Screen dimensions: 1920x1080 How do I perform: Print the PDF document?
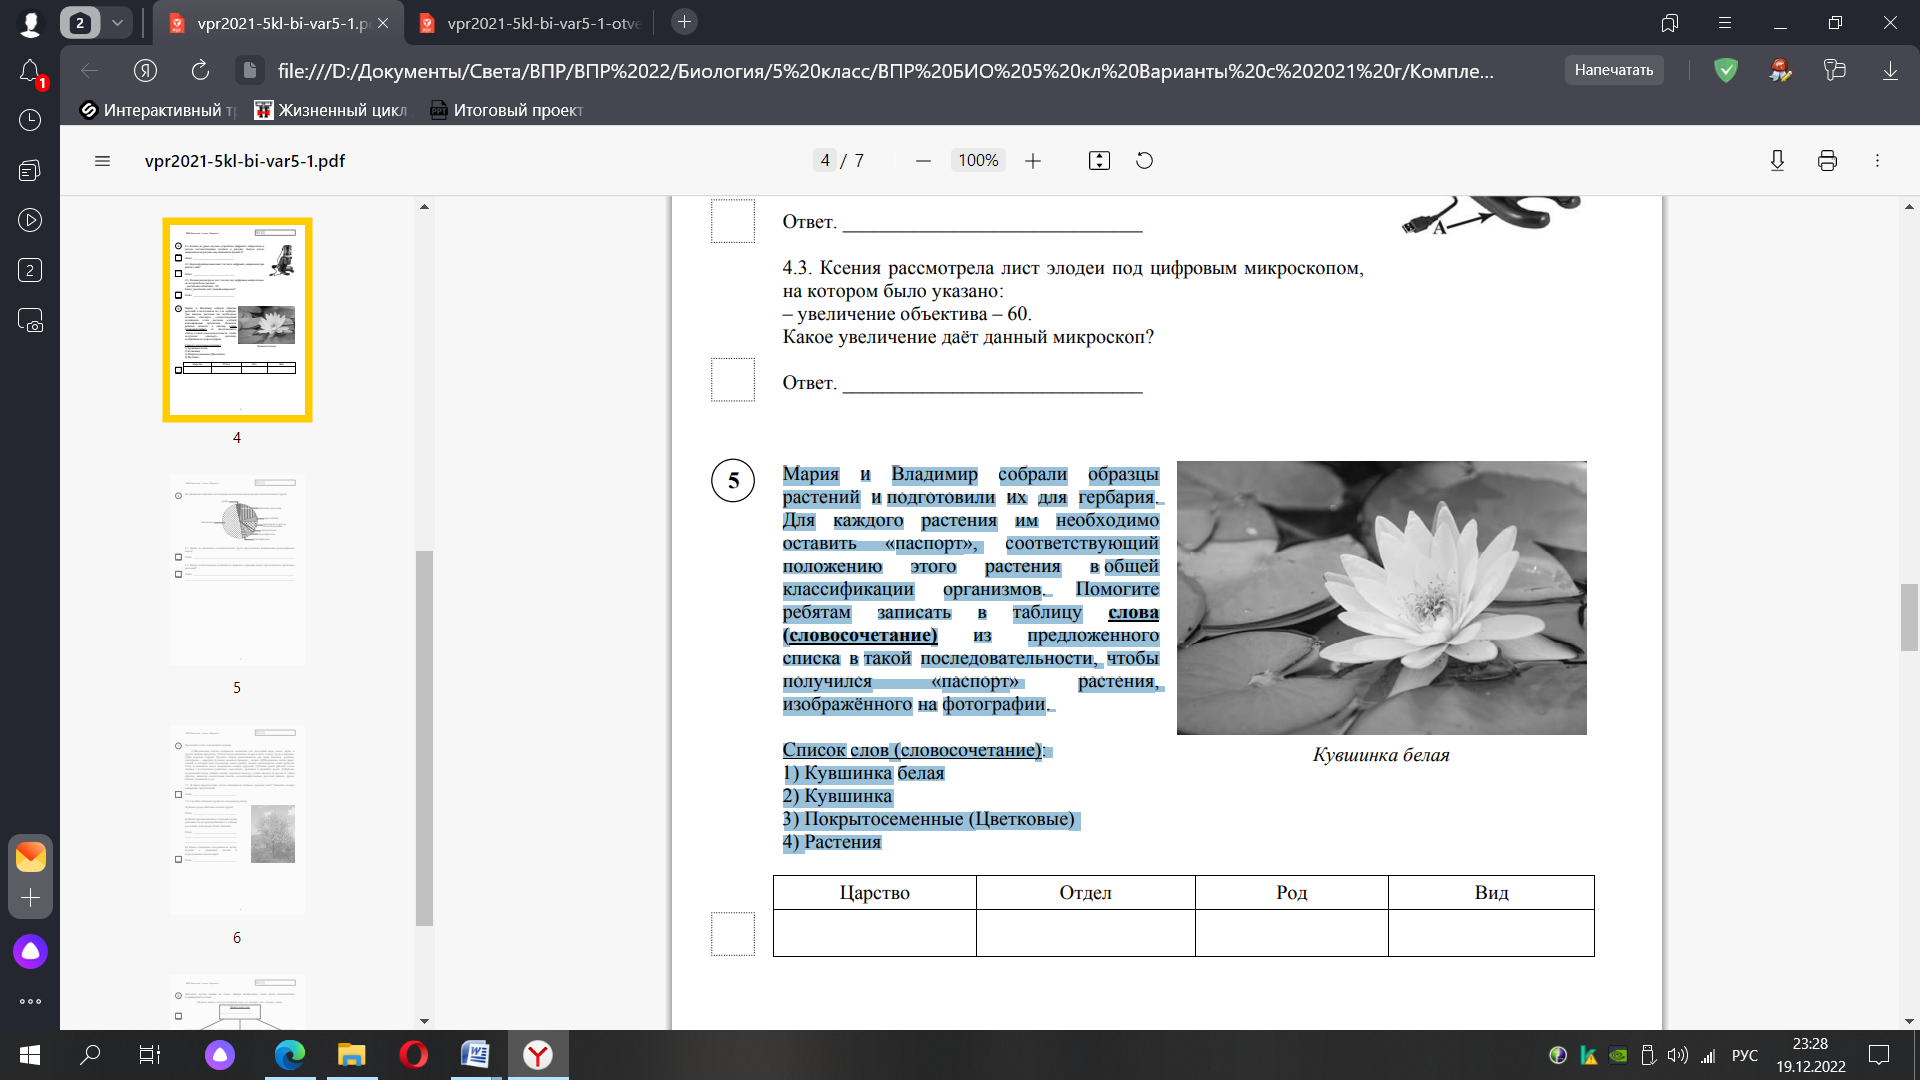pyautogui.click(x=1827, y=161)
